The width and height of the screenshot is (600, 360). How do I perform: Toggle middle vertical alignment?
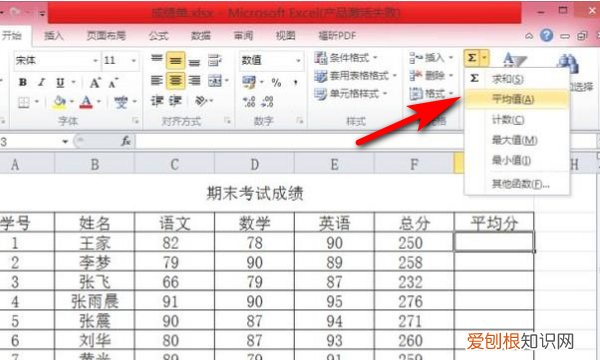pos(176,60)
